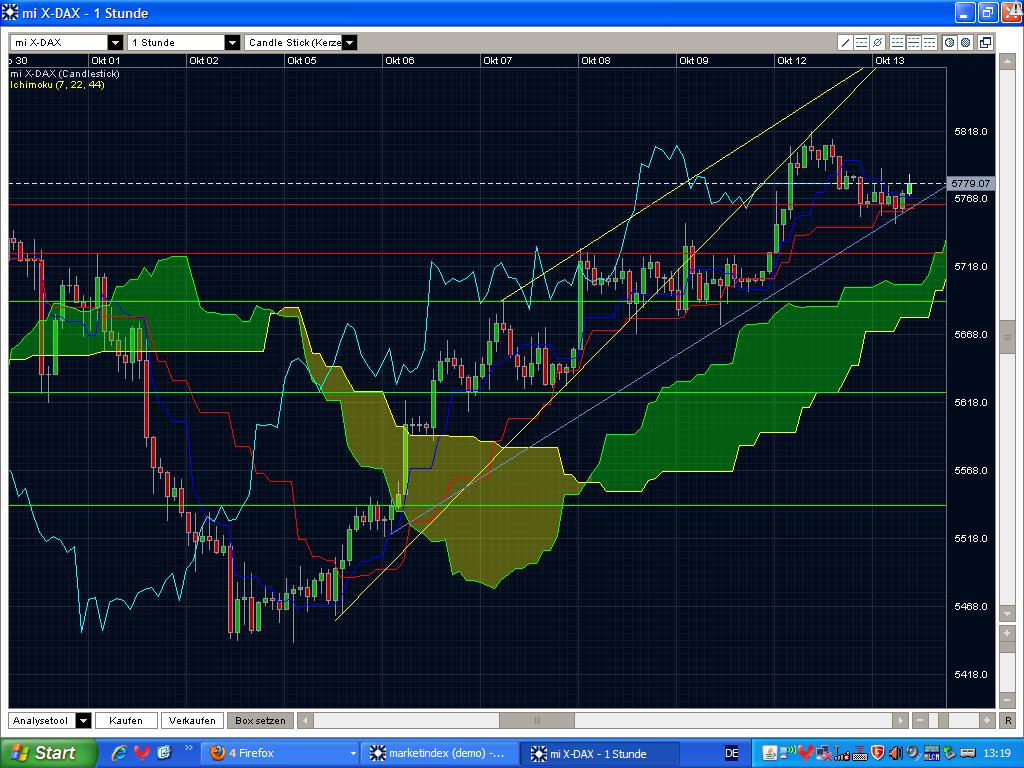Click the webcam tray icon
This screenshot has width=1024, height=768.
coord(912,753)
